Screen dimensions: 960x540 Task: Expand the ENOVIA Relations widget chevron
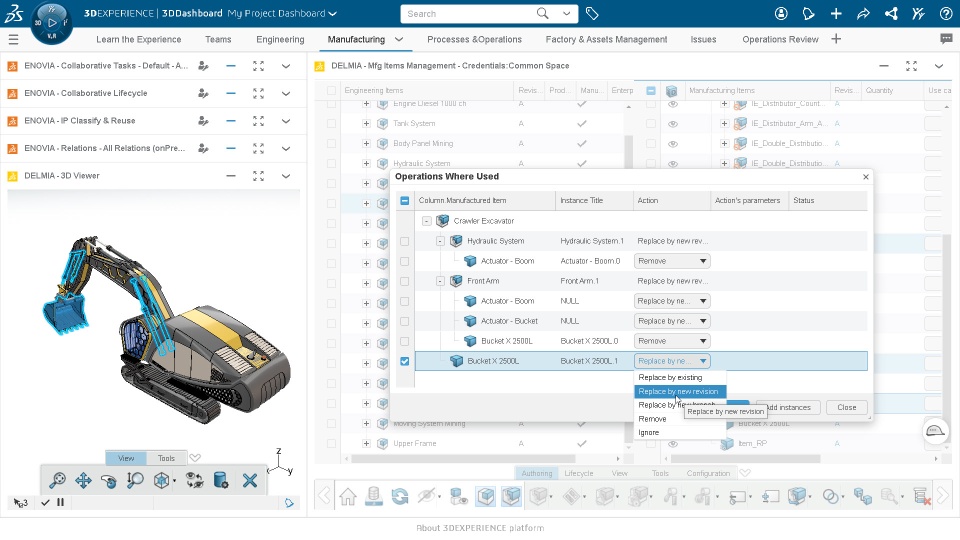point(286,149)
